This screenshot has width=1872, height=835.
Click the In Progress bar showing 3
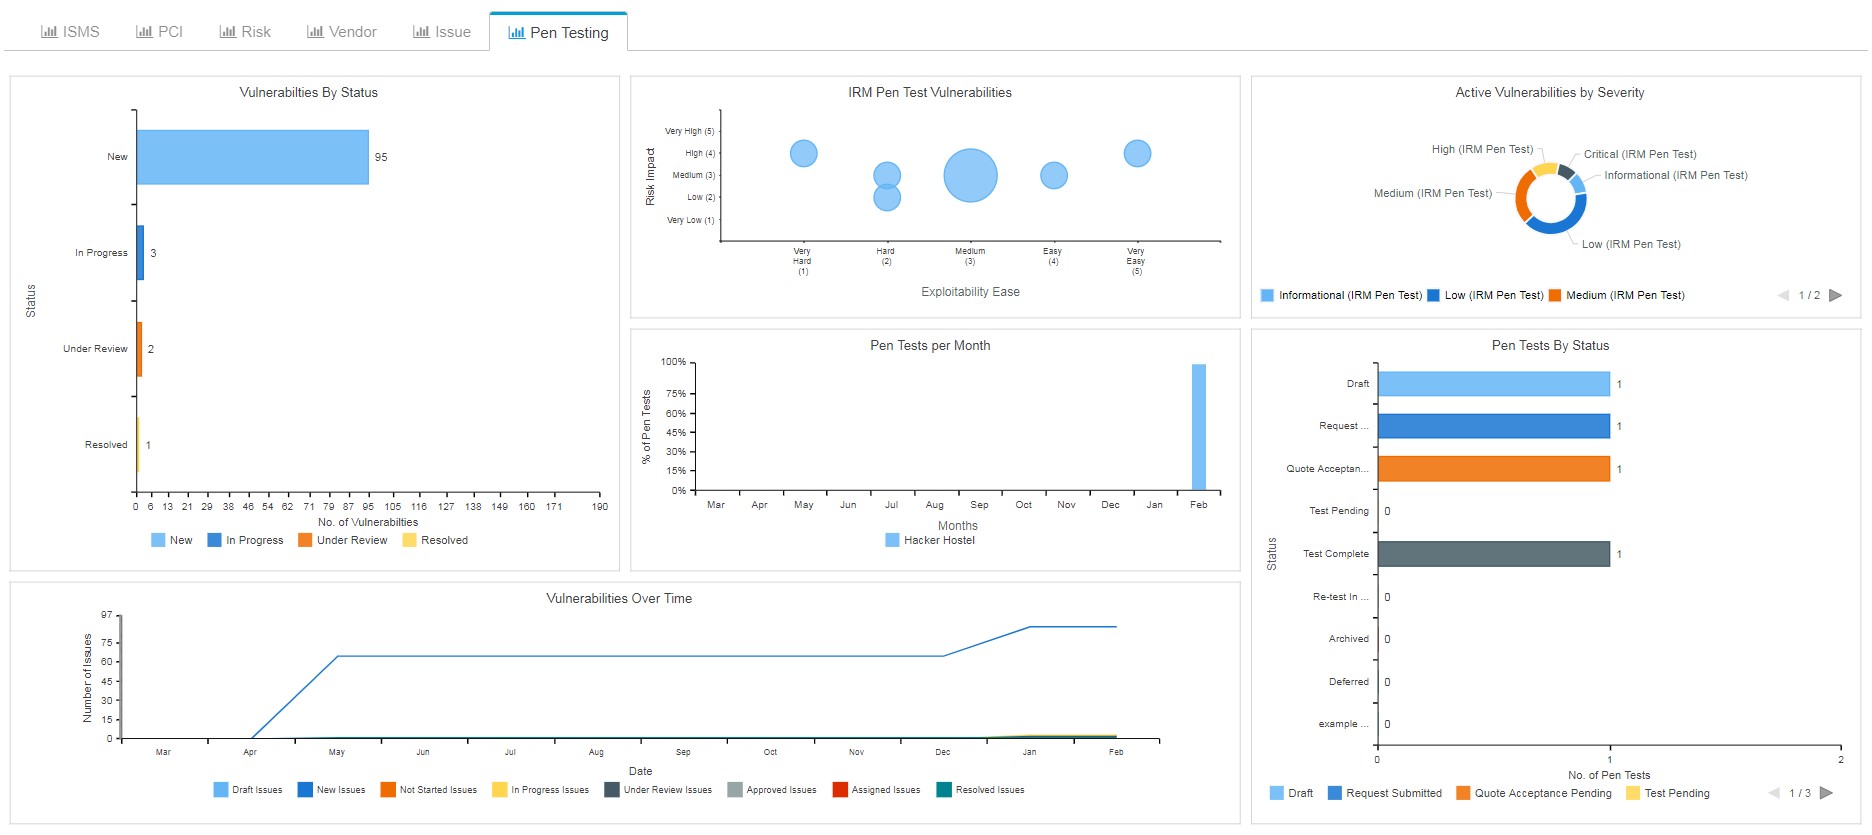pos(140,253)
